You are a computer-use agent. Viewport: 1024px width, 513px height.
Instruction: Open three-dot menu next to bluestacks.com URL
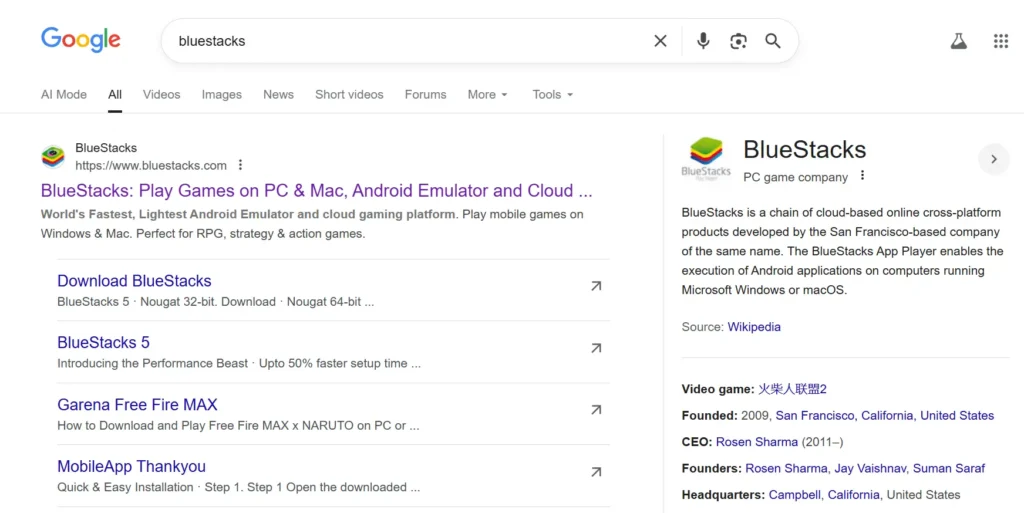point(240,165)
